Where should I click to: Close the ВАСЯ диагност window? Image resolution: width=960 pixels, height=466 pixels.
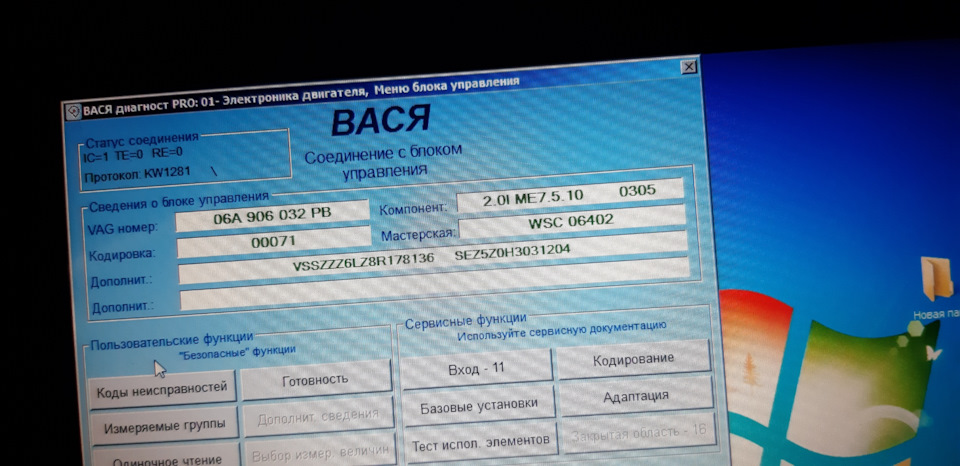coord(689,67)
